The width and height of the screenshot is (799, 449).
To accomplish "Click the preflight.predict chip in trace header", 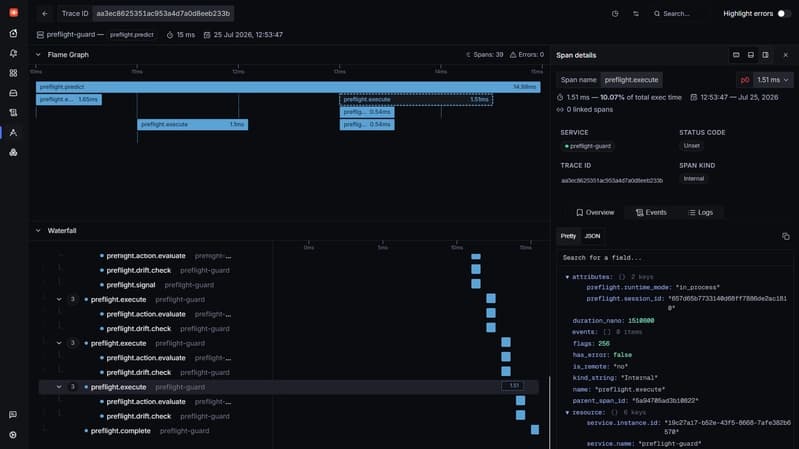I will coord(131,35).
